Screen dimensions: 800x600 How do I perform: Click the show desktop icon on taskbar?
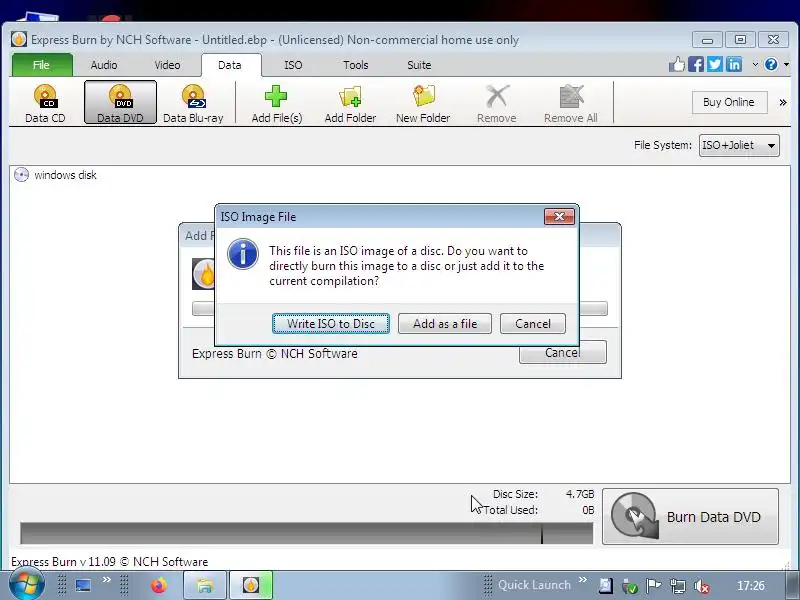click(83, 585)
